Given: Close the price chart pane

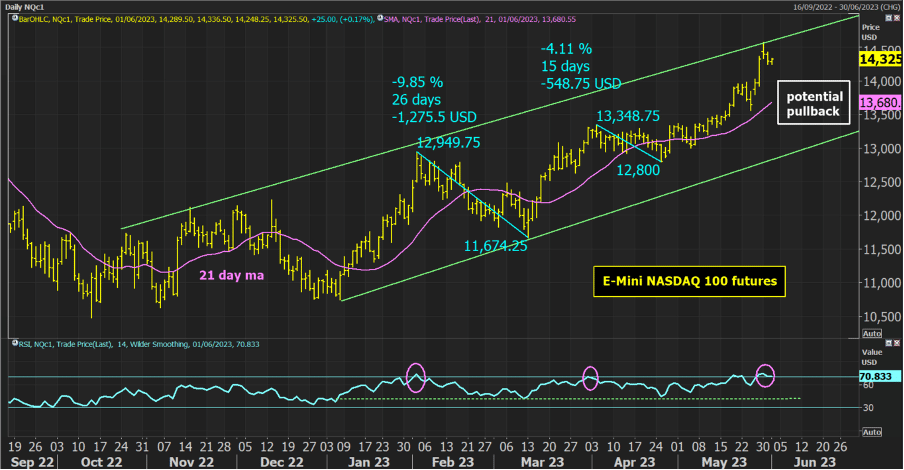Looking at the screenshot, I should coord(897,18).
